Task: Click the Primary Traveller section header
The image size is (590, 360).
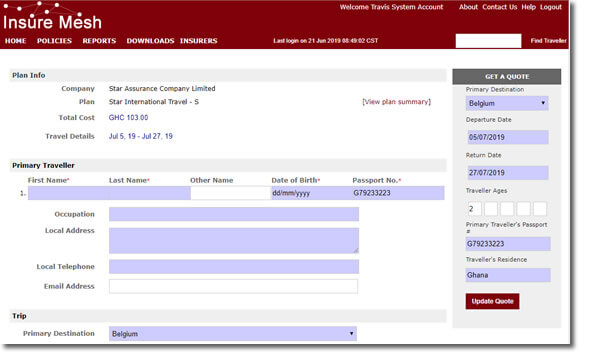Action: pos(228,165)
